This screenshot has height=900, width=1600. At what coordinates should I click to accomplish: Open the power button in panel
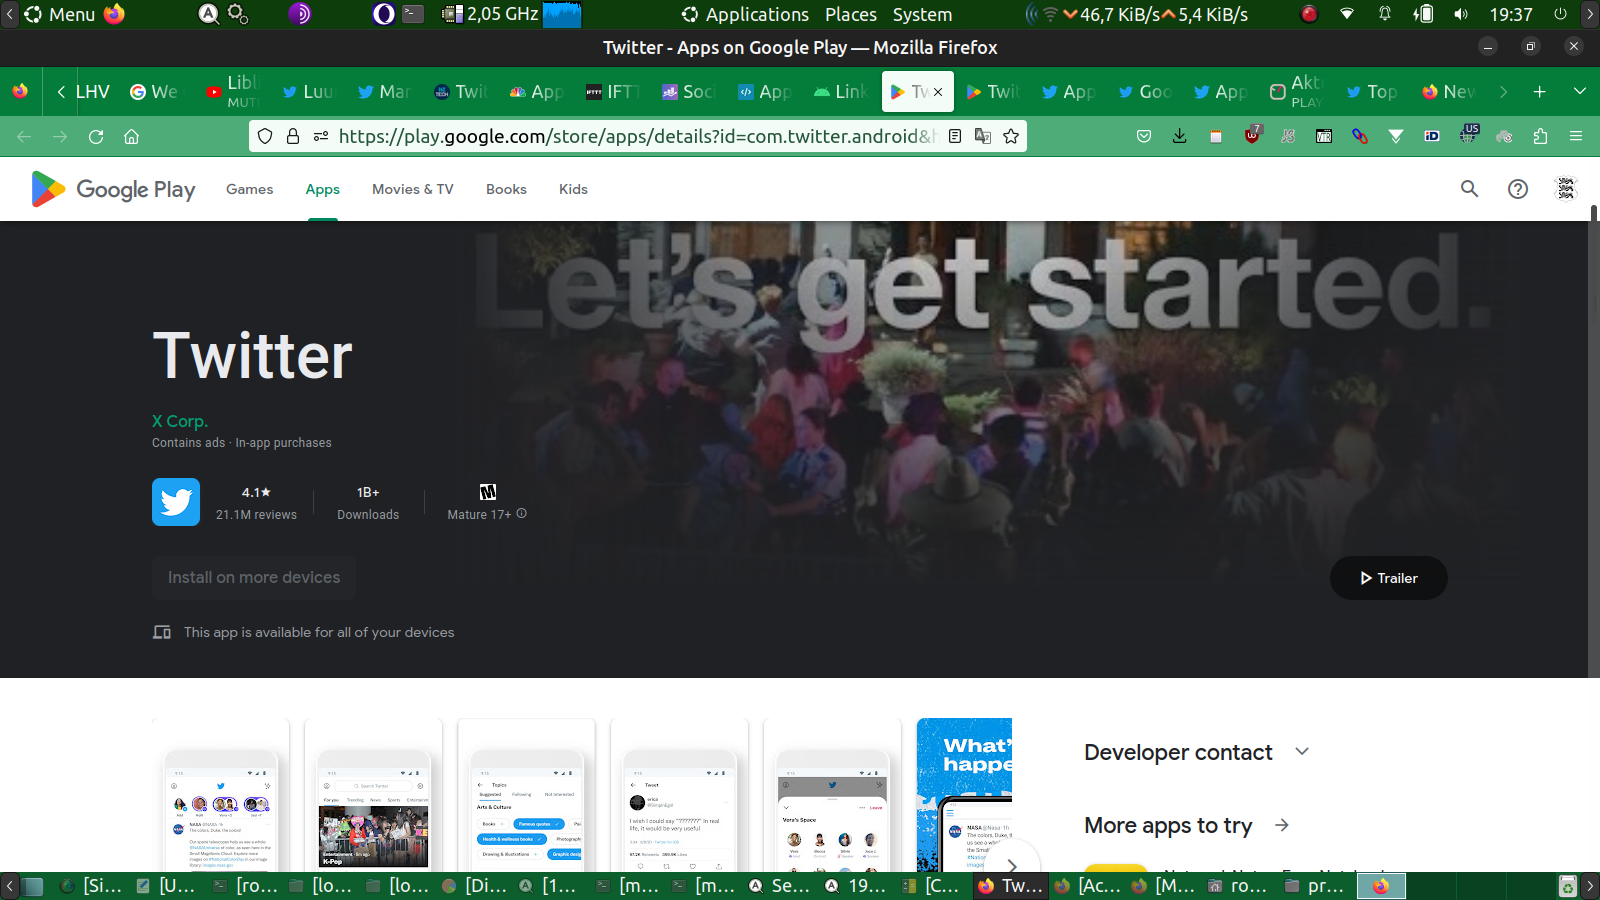pos(1560,14)
